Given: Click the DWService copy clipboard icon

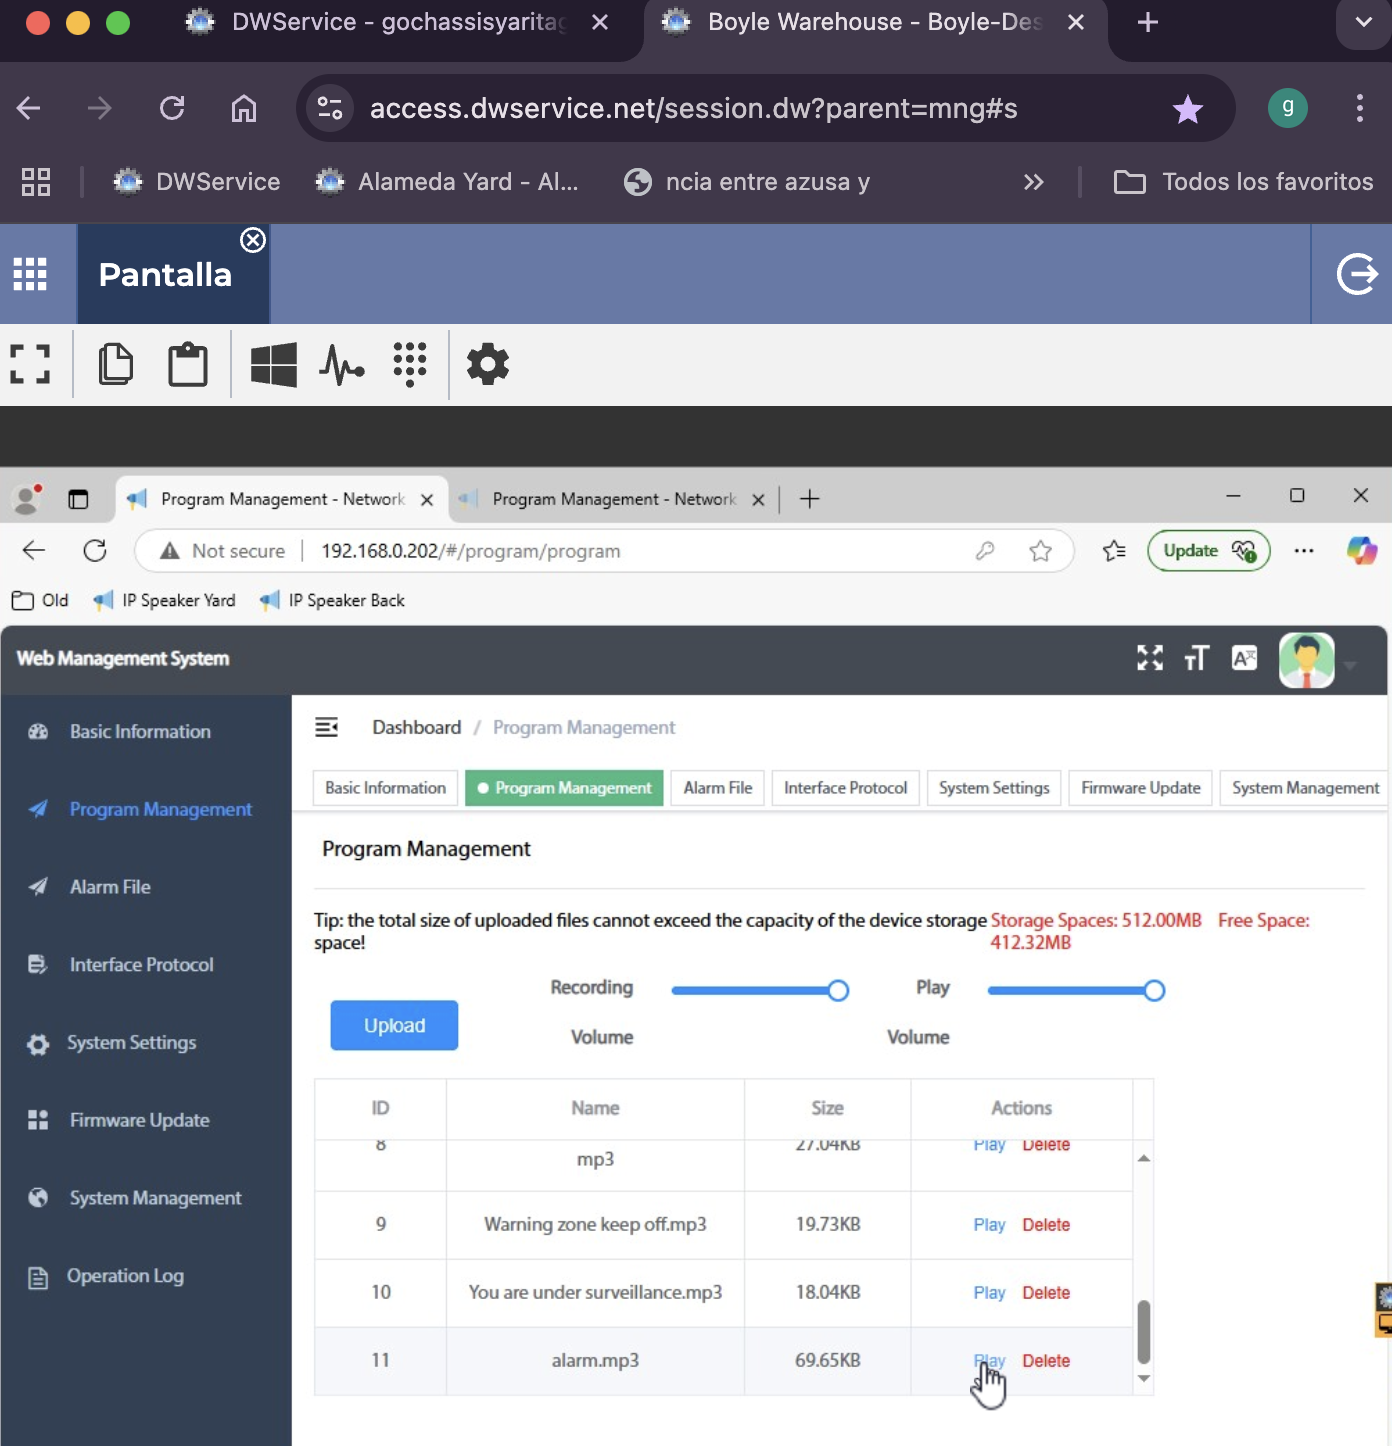Looking at the screenshot, I should click(116, 364).
